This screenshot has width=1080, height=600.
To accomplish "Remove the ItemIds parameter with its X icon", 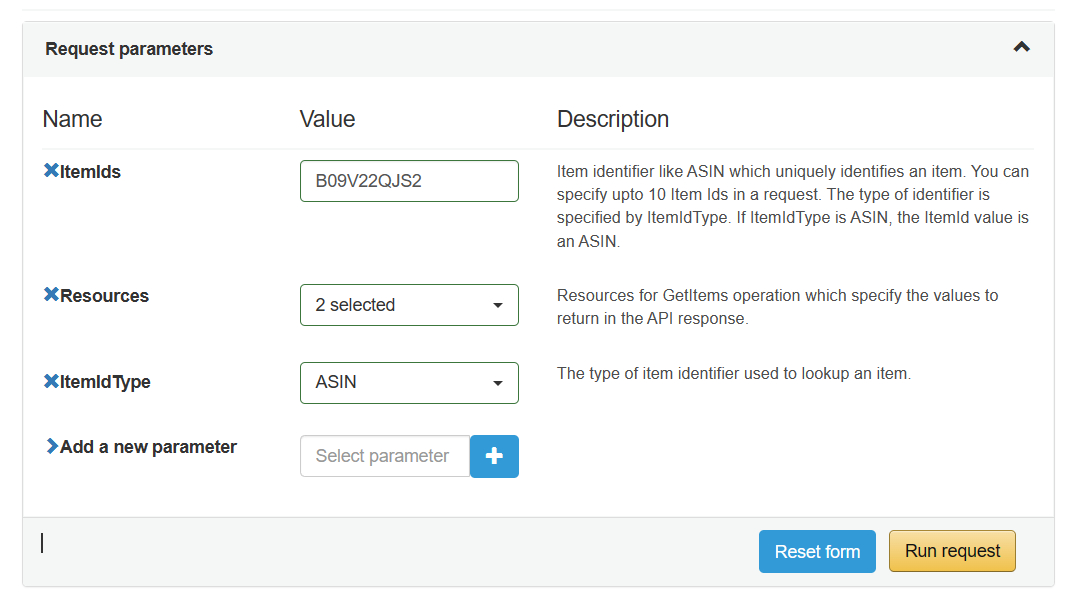I will 51,172.
